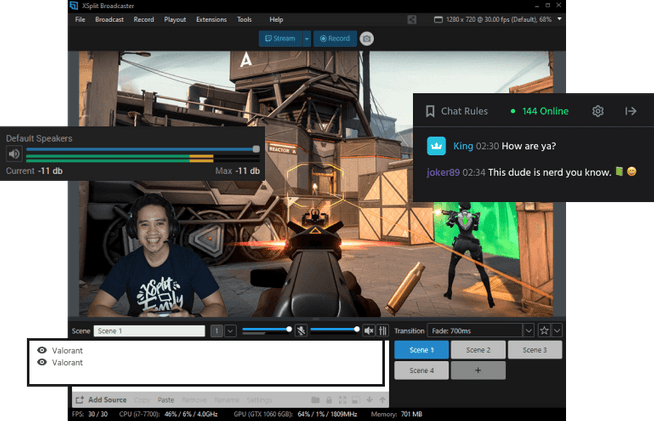Open the Record menu
Image resolution: width=654 pixels, height=421 pixels.
144,20
